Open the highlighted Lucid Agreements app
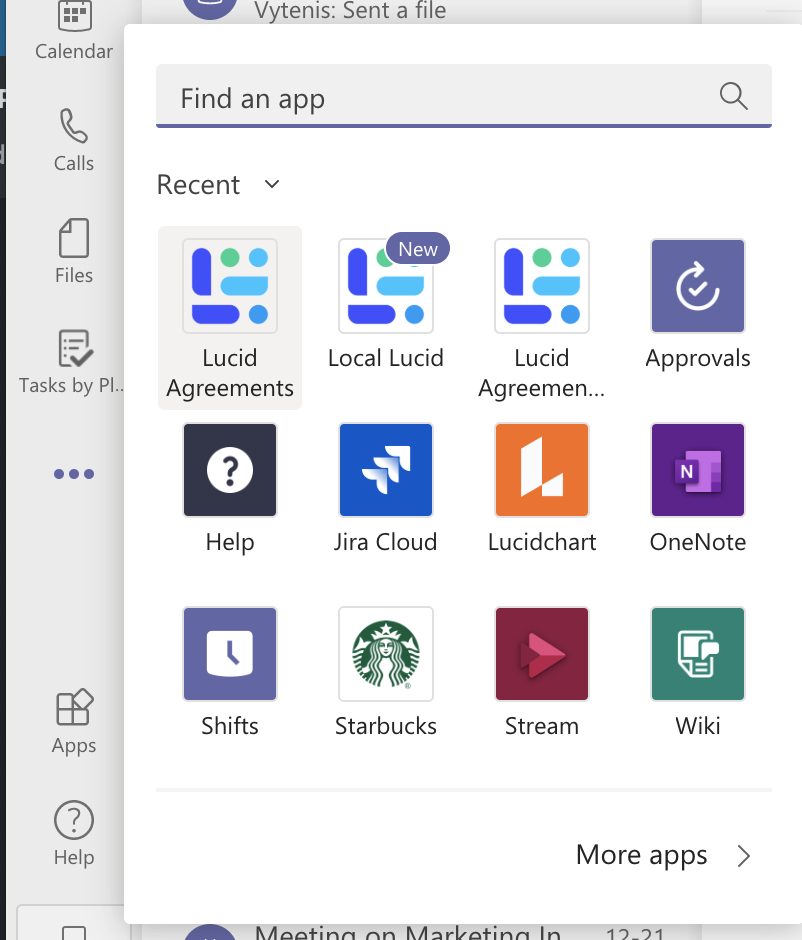 230,318
